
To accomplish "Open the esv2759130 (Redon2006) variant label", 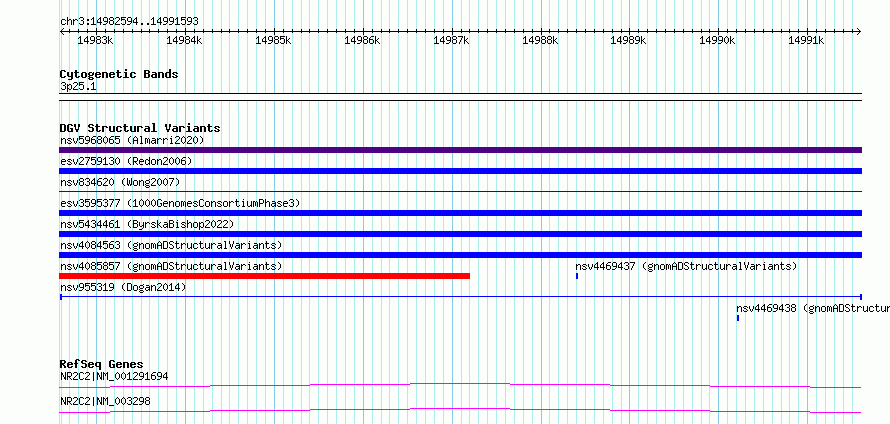I will [126, 161].
